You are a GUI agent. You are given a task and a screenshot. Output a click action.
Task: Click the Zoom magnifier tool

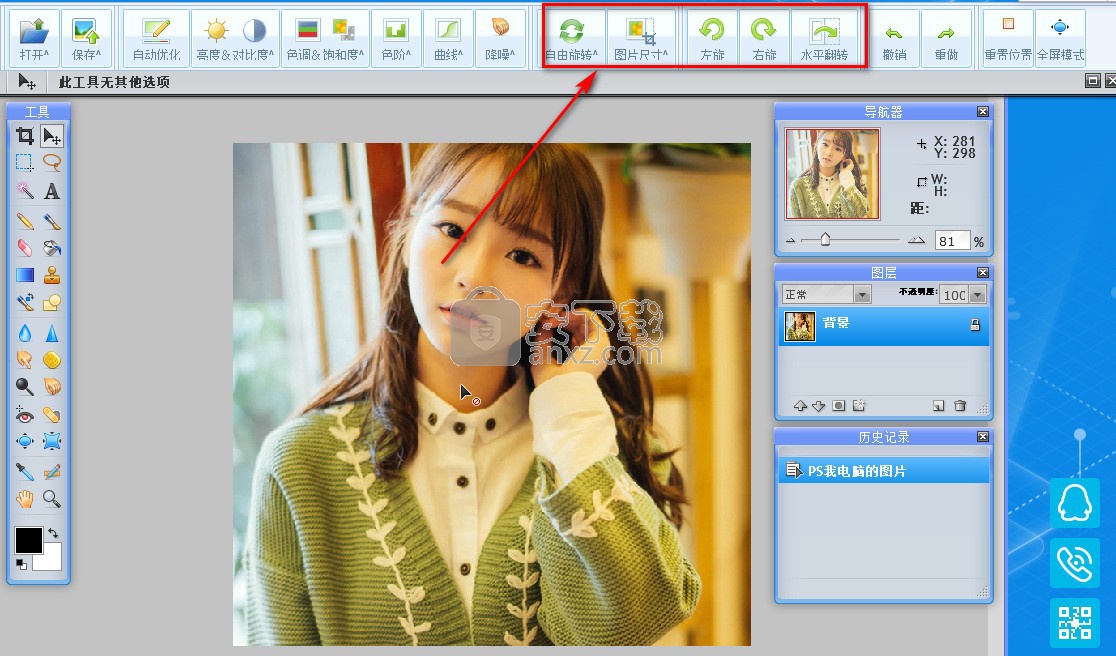52,498
